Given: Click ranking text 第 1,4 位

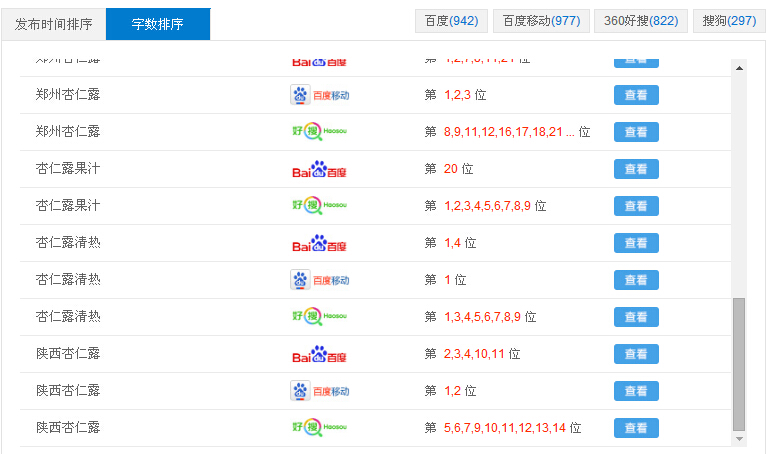Looking at the screenshot, I should pos(451,243).
